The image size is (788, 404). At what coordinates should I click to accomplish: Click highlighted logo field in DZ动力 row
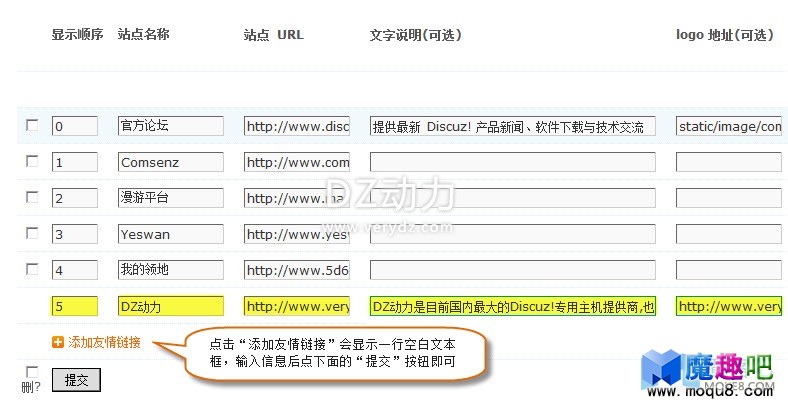[729, 306]
